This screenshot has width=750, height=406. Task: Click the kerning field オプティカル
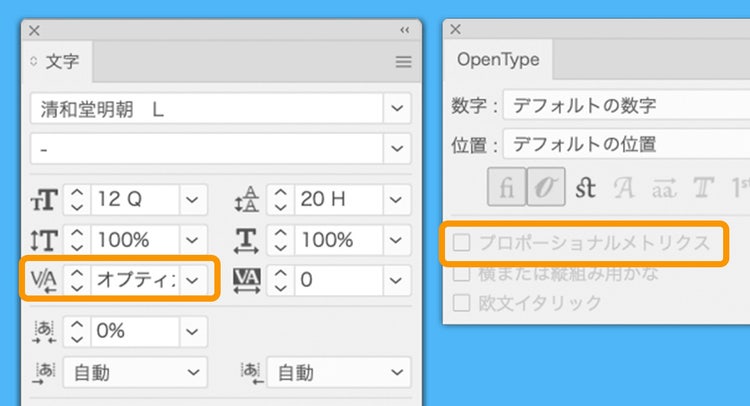click(135, 280)
